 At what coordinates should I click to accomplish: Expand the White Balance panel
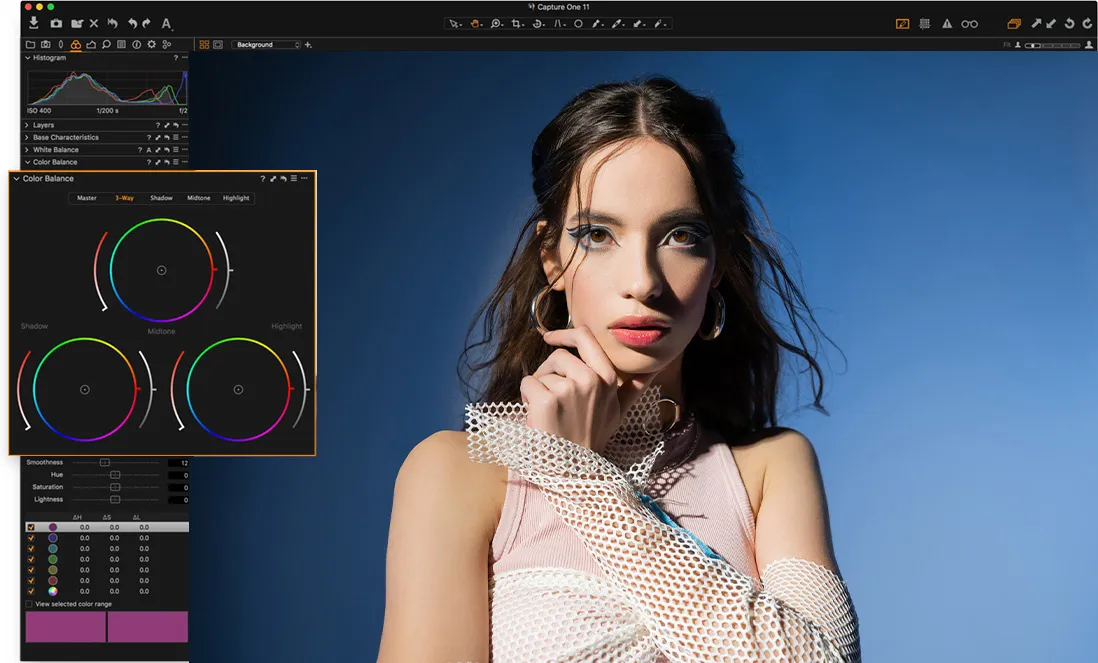[27, 150]
